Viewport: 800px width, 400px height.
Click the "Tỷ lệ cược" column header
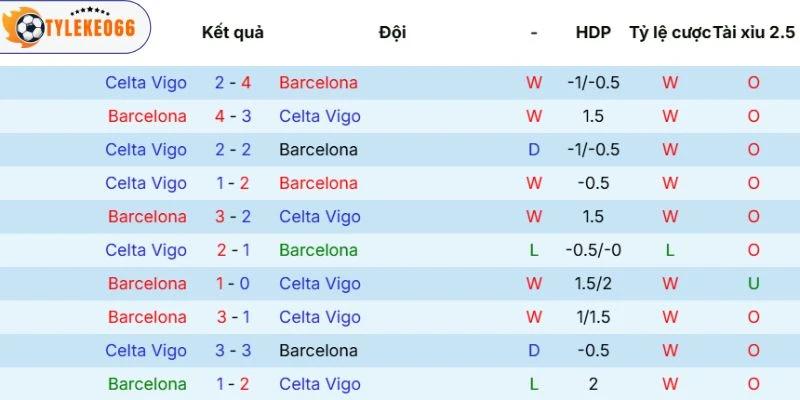pos(669,32)
